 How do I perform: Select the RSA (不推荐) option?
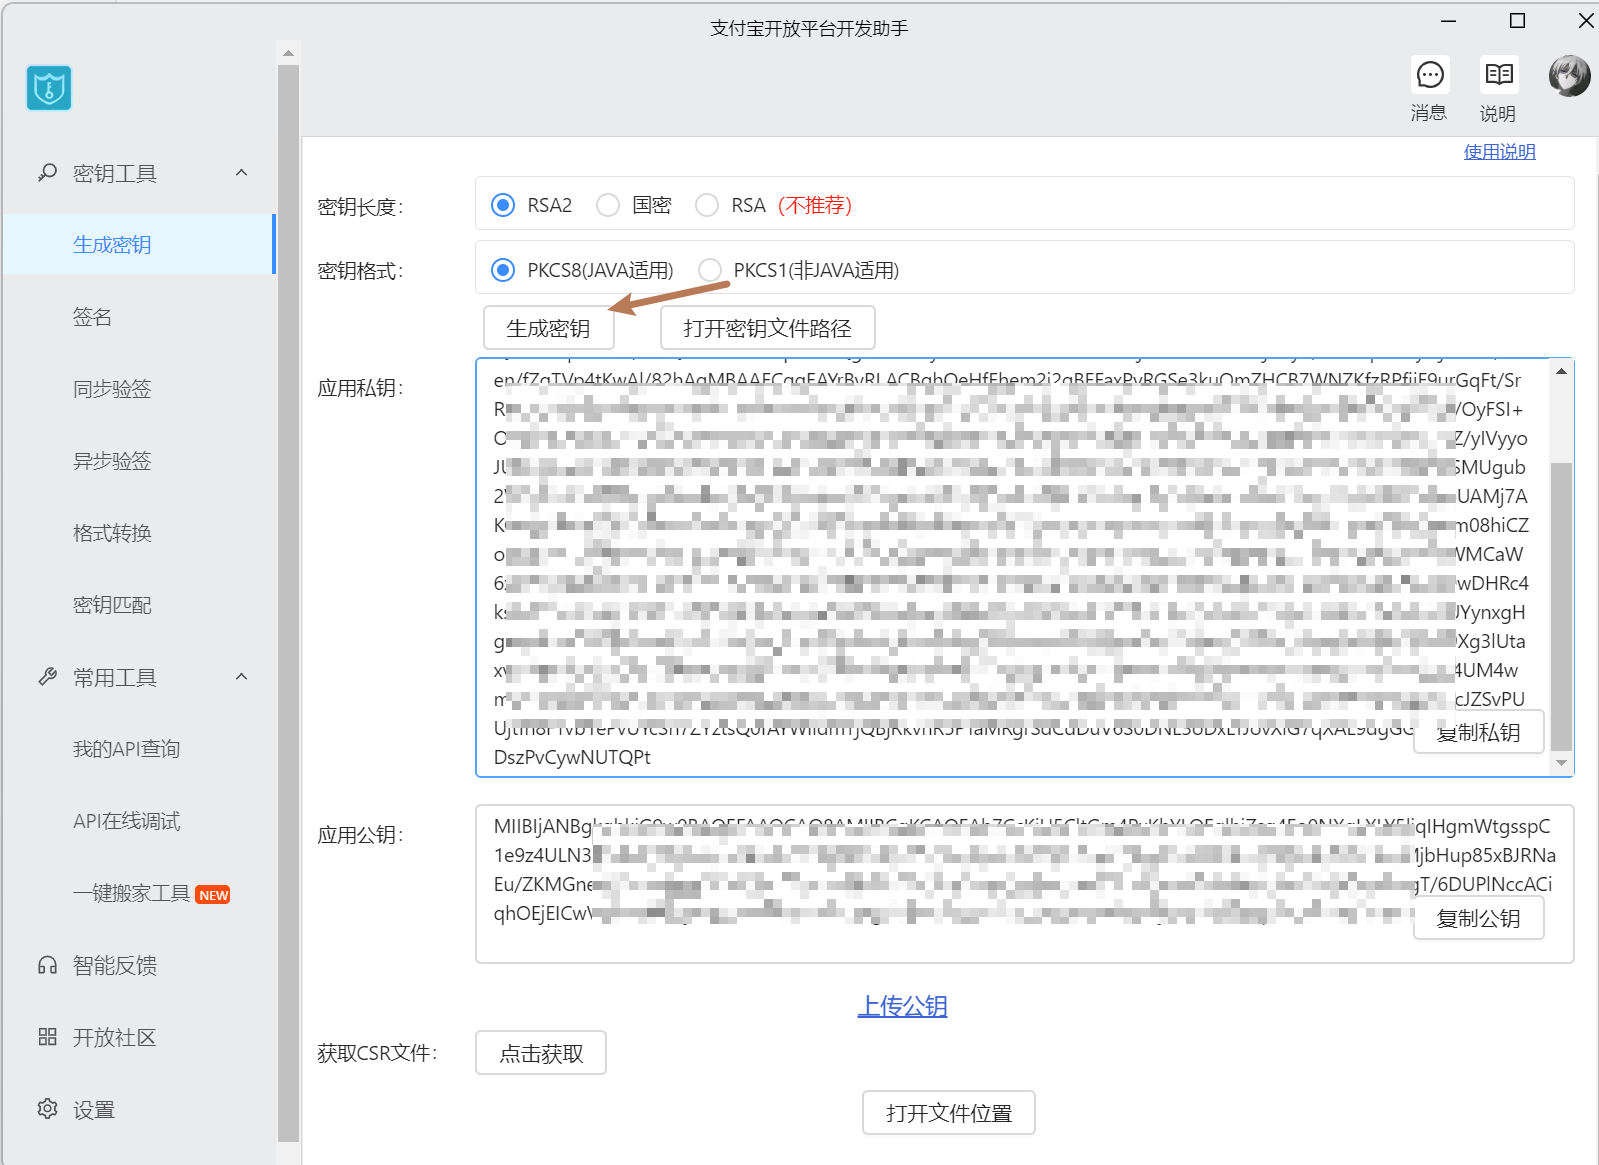(x=707, y=205)
